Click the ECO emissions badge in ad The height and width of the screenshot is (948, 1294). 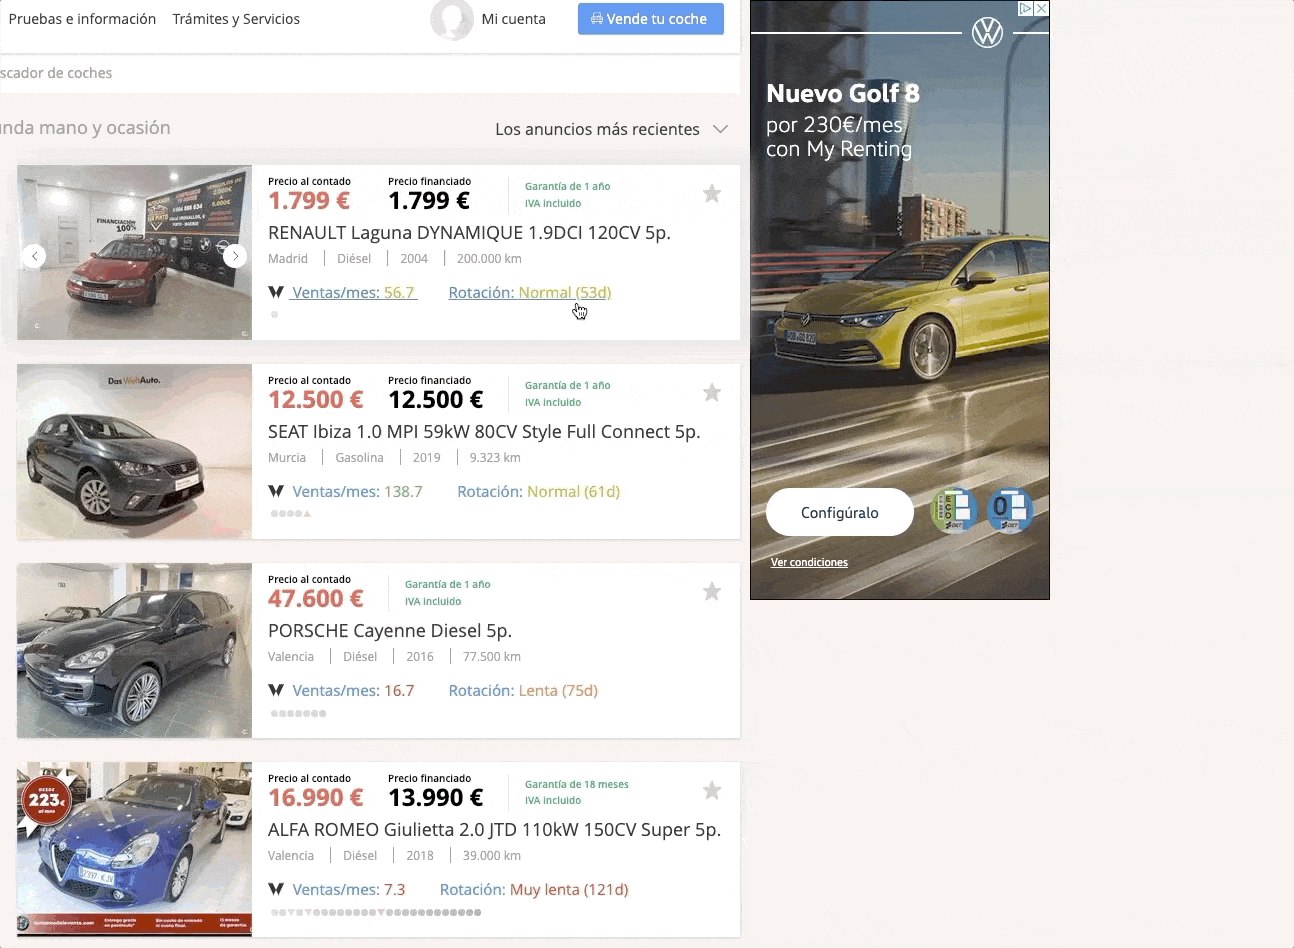click(x=954, y=510)
